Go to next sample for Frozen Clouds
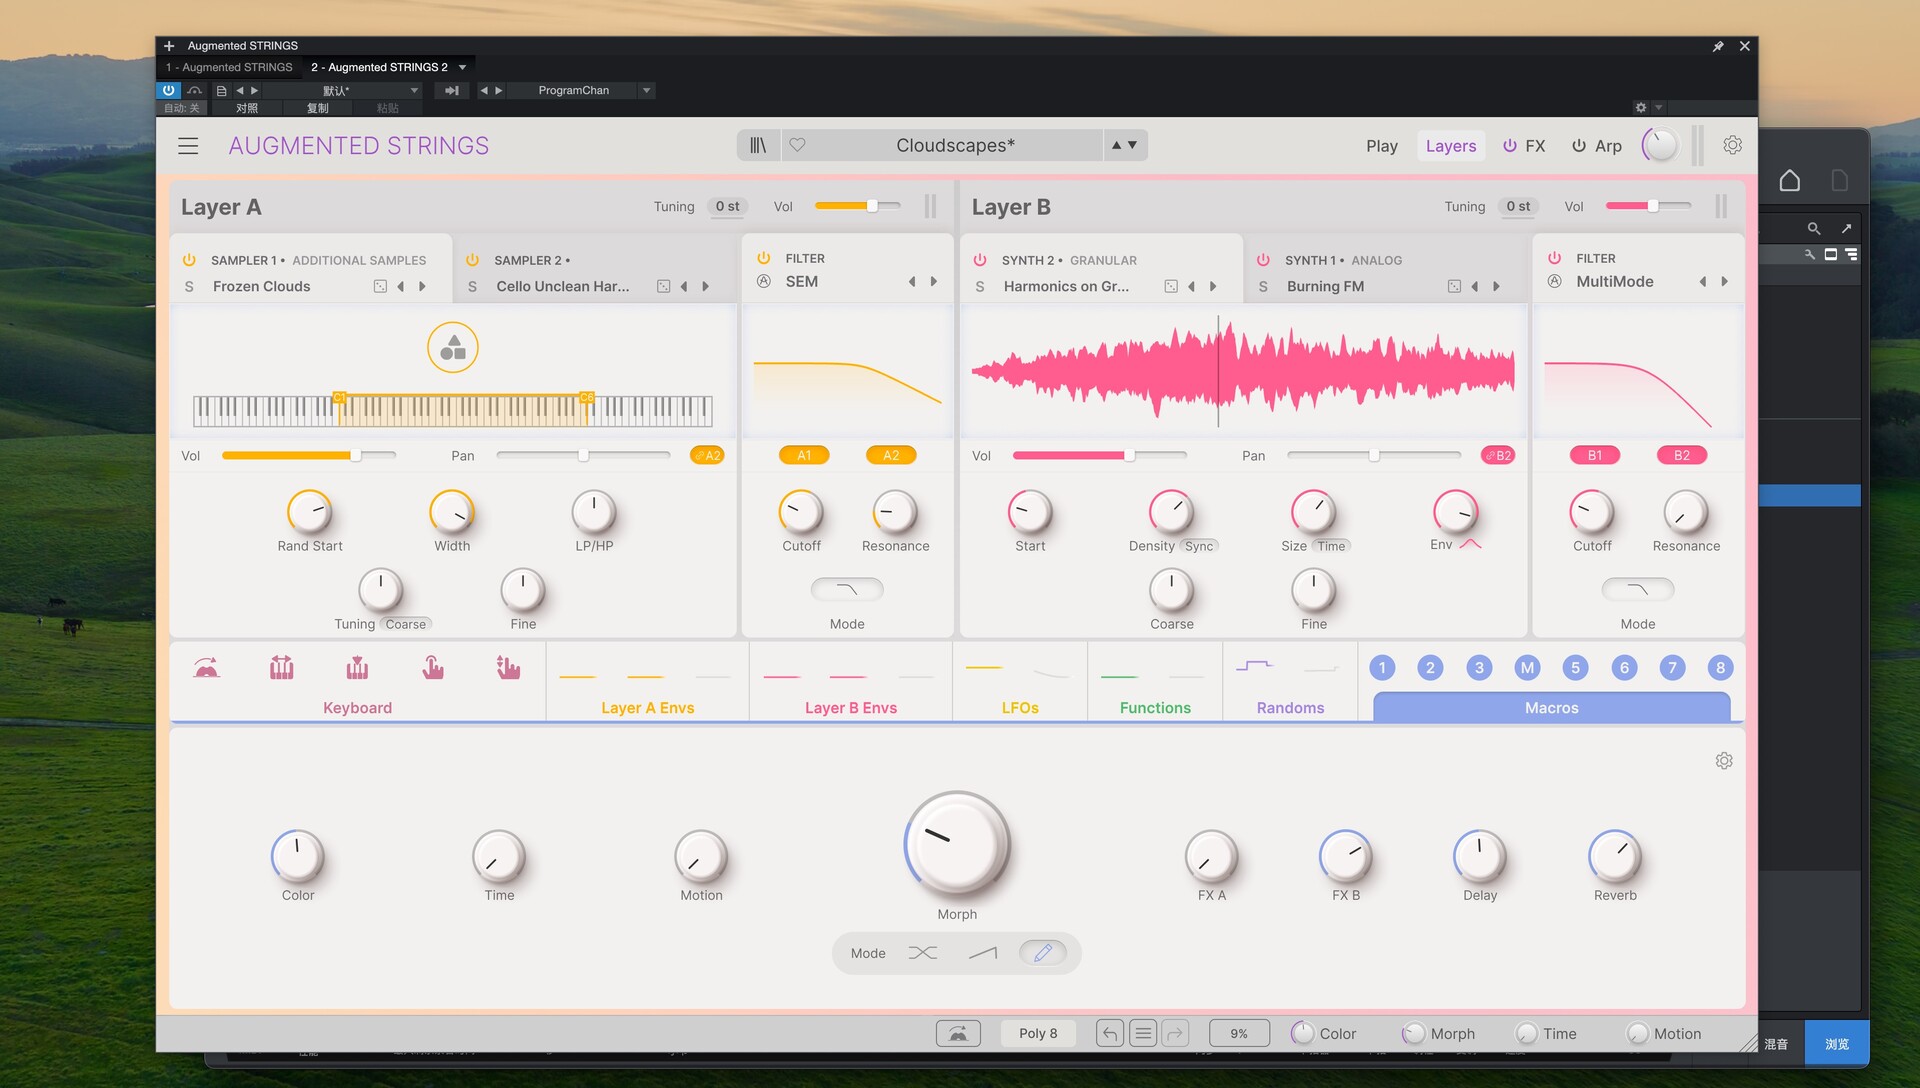Viewport: 1920px width, 1088px height. coord(422,286)
